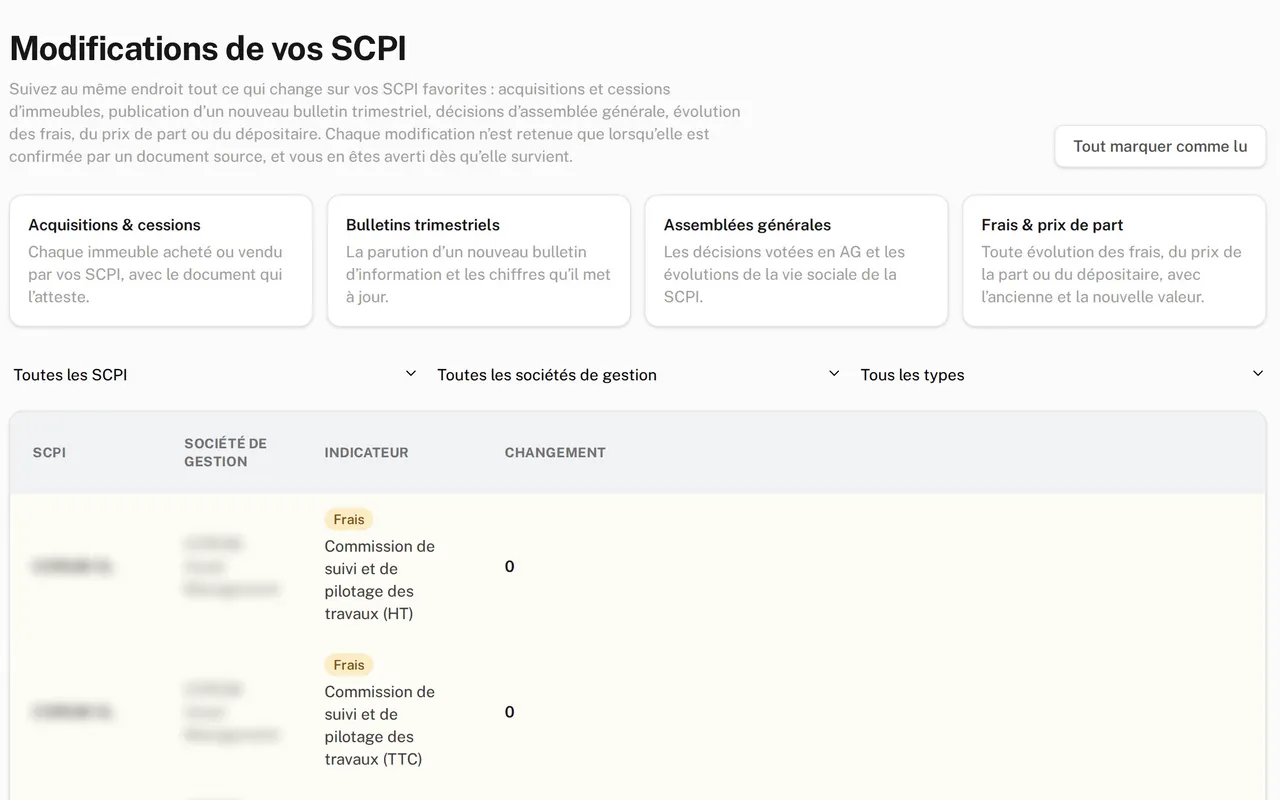Choose the Frais & prix de part card

pyautogui.click(x=1114, y=261)
